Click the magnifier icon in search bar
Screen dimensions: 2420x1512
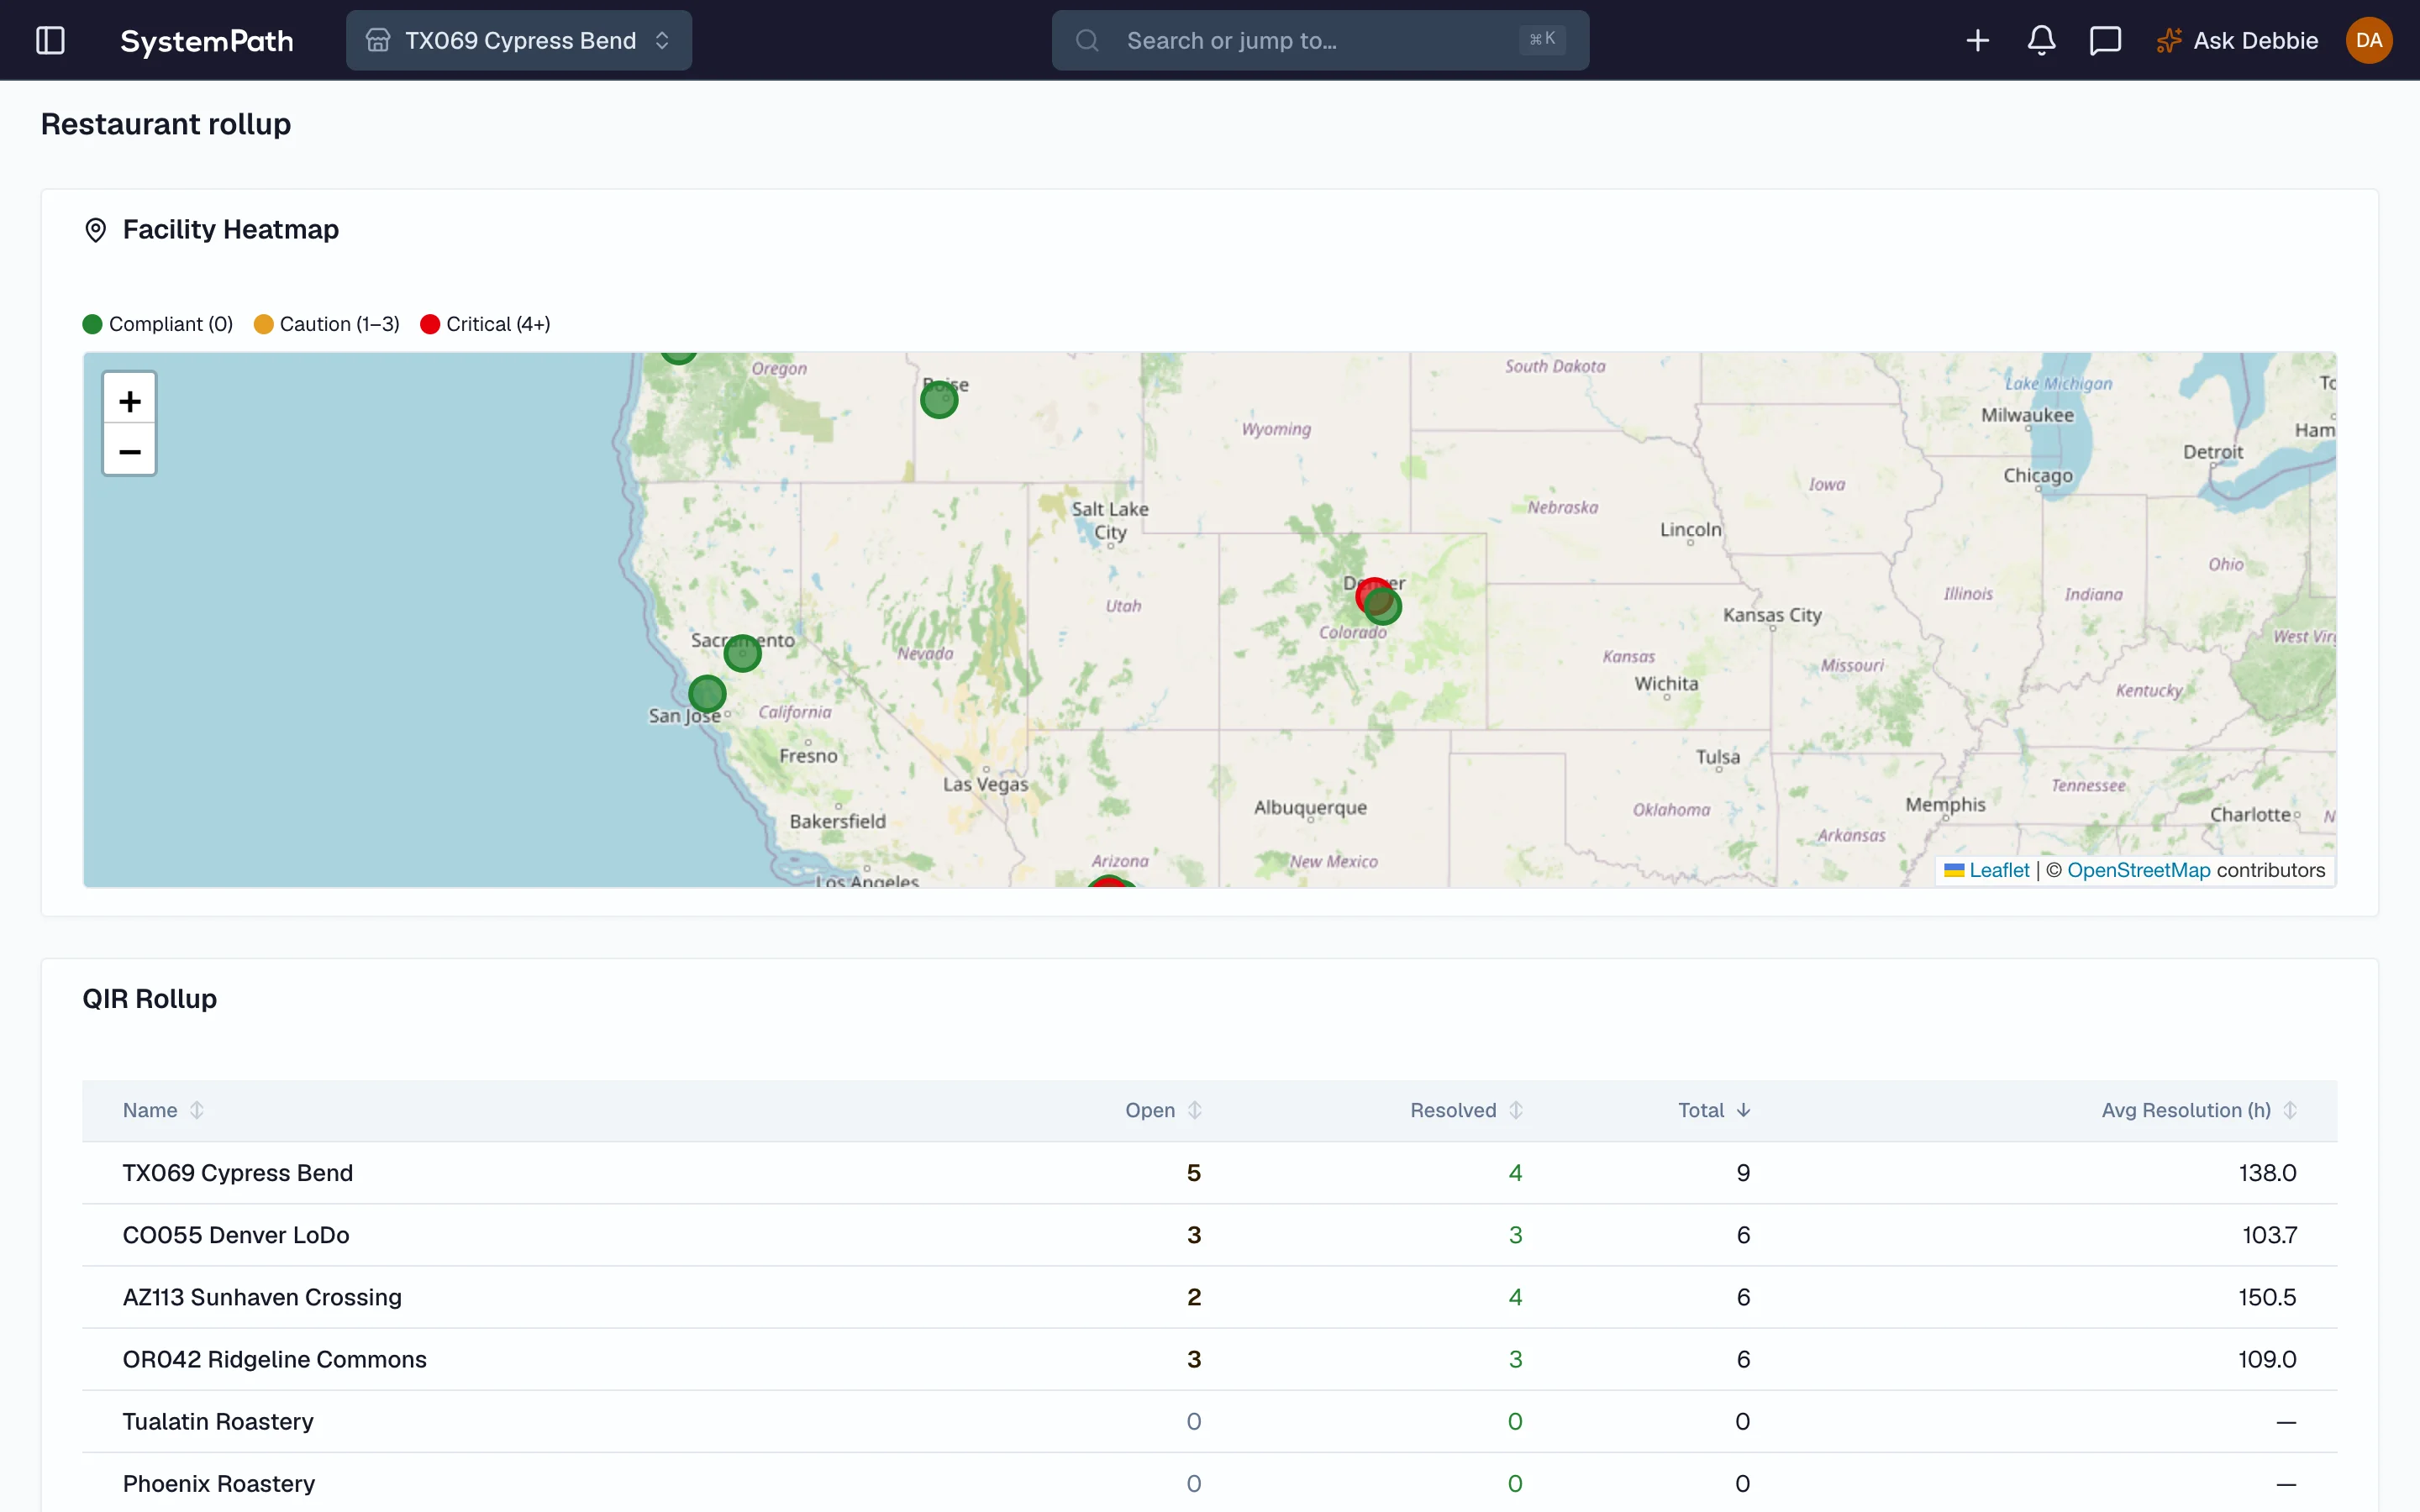1087,40
